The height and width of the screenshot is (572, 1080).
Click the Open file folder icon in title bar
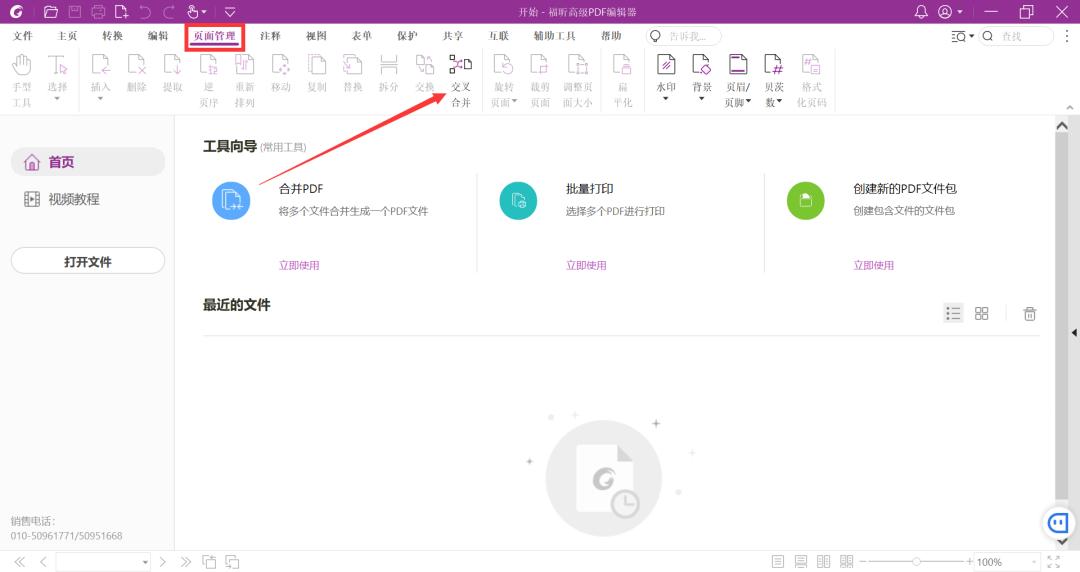point(50,12)
